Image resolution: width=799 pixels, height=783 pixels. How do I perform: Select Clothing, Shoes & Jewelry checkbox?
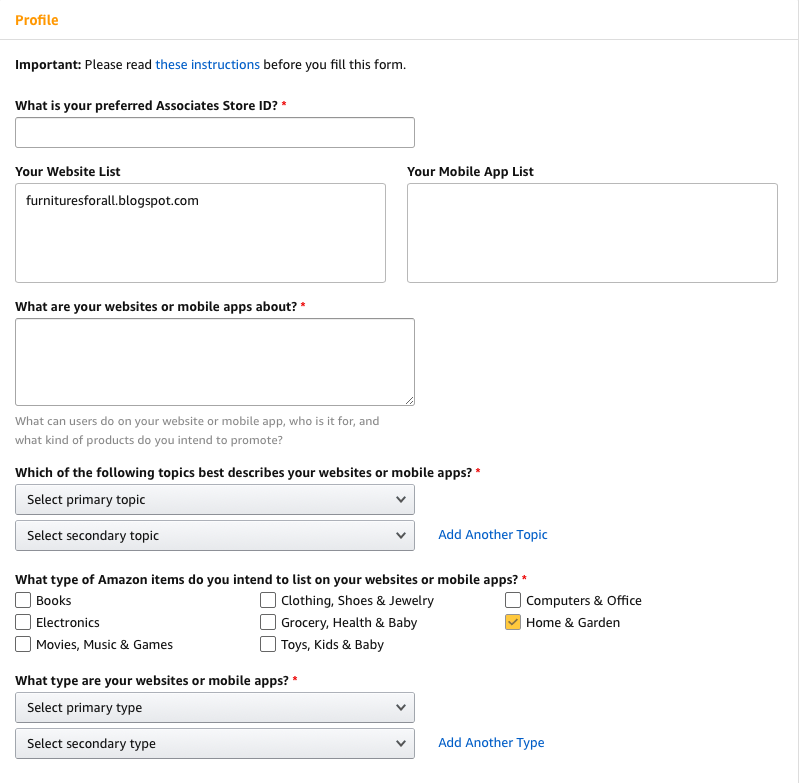pos(268,600)
